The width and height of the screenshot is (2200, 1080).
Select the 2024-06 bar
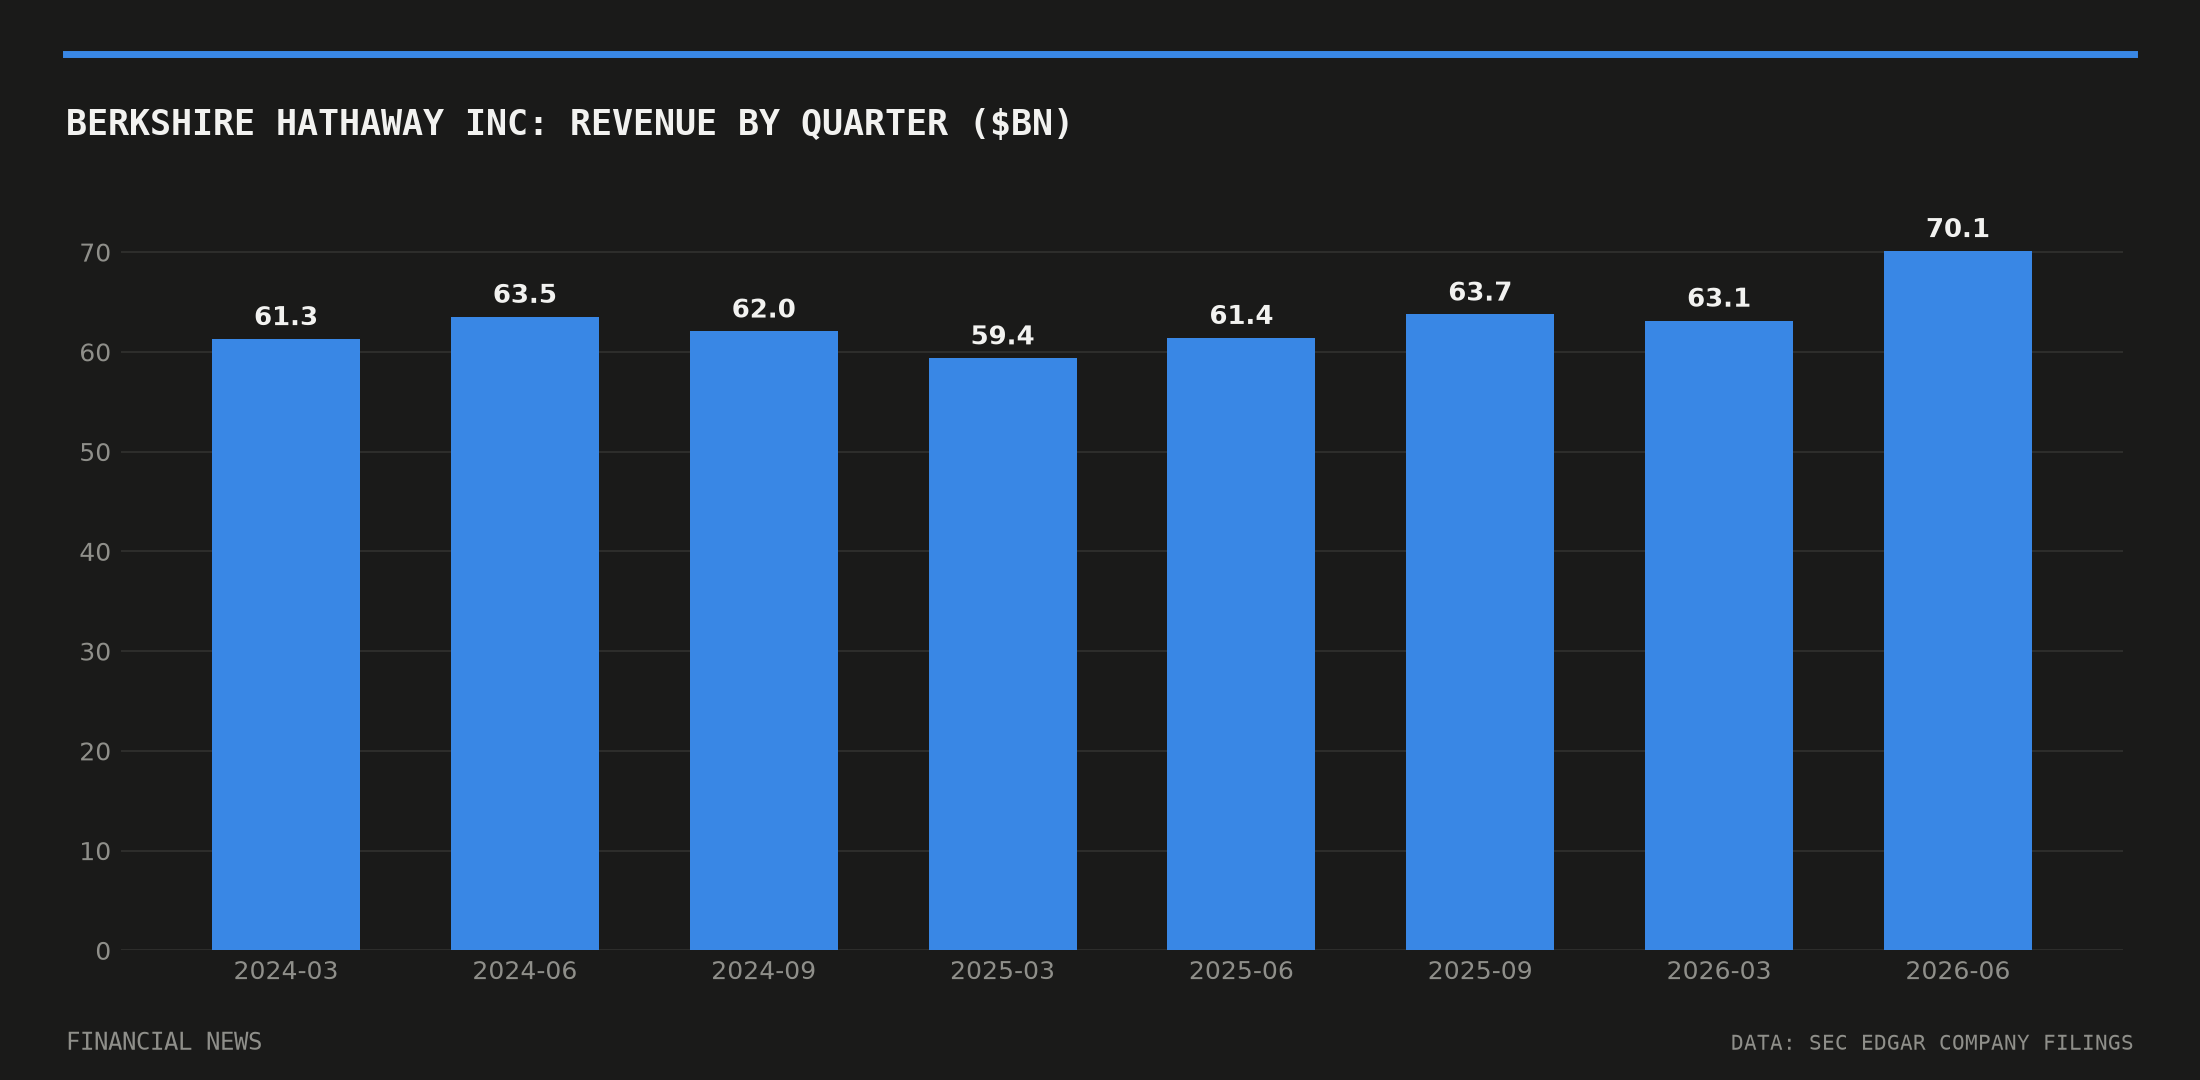coord(525,634)
